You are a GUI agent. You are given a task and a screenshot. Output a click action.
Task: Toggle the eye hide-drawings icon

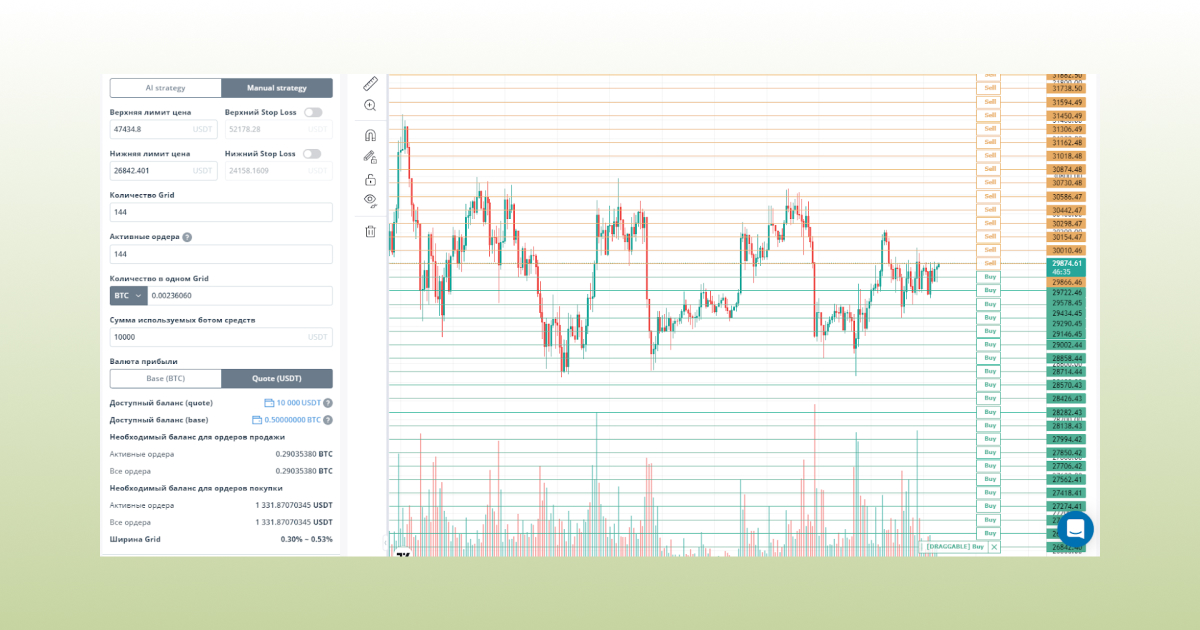[370, 201]
